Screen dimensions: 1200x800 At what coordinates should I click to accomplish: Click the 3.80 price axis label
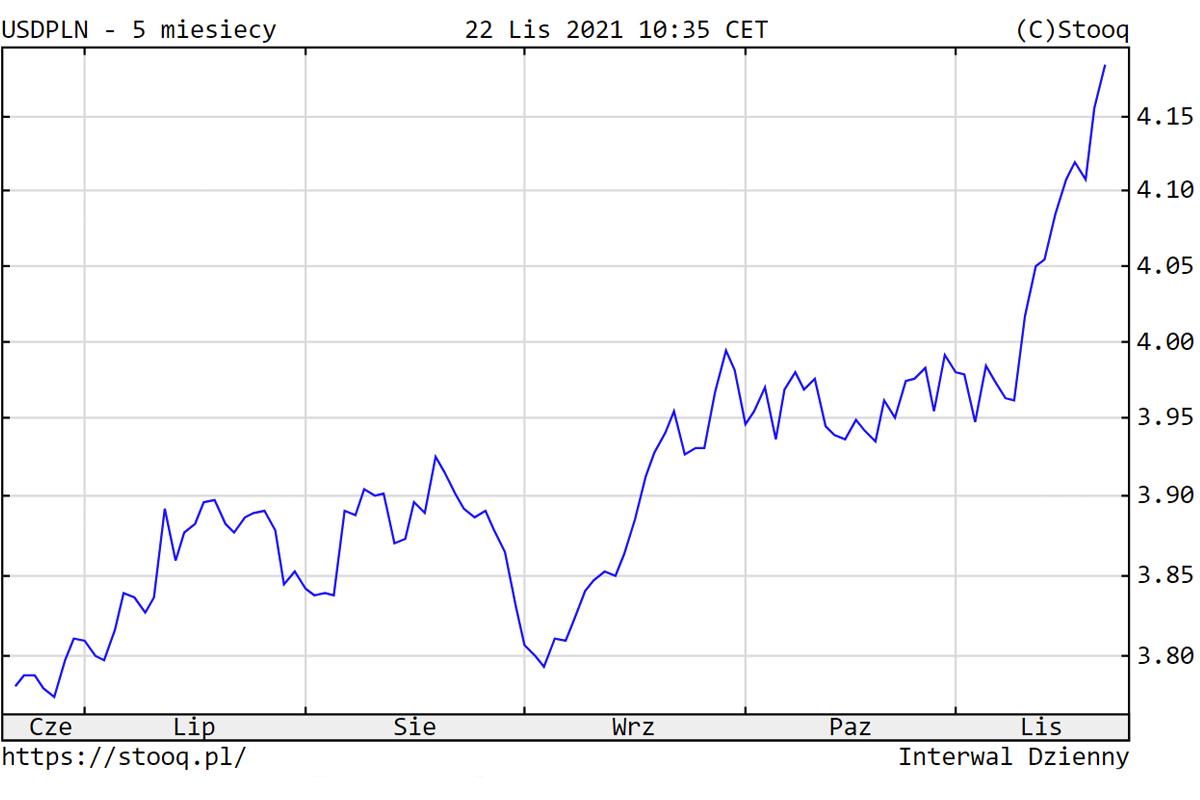1165,656
